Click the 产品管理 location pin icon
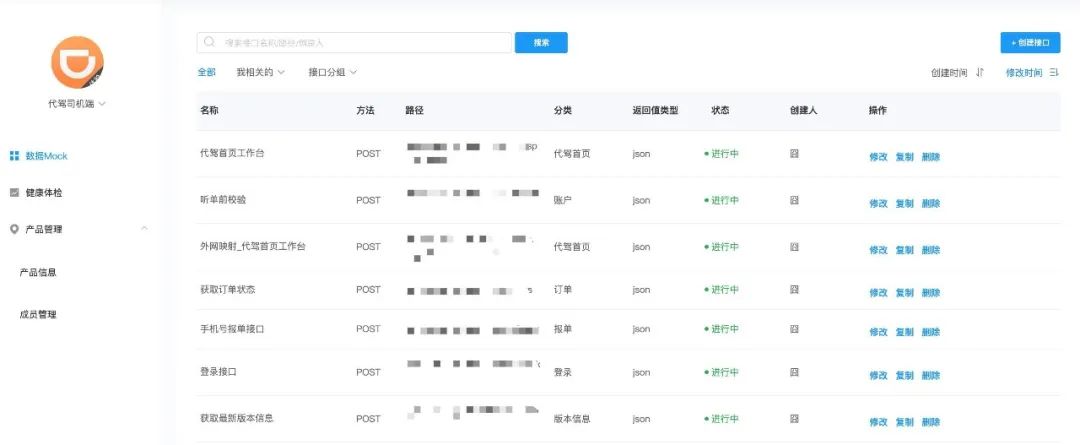Image resolution: width=1080 pixels, height=445 pixels. click(14, 229)
